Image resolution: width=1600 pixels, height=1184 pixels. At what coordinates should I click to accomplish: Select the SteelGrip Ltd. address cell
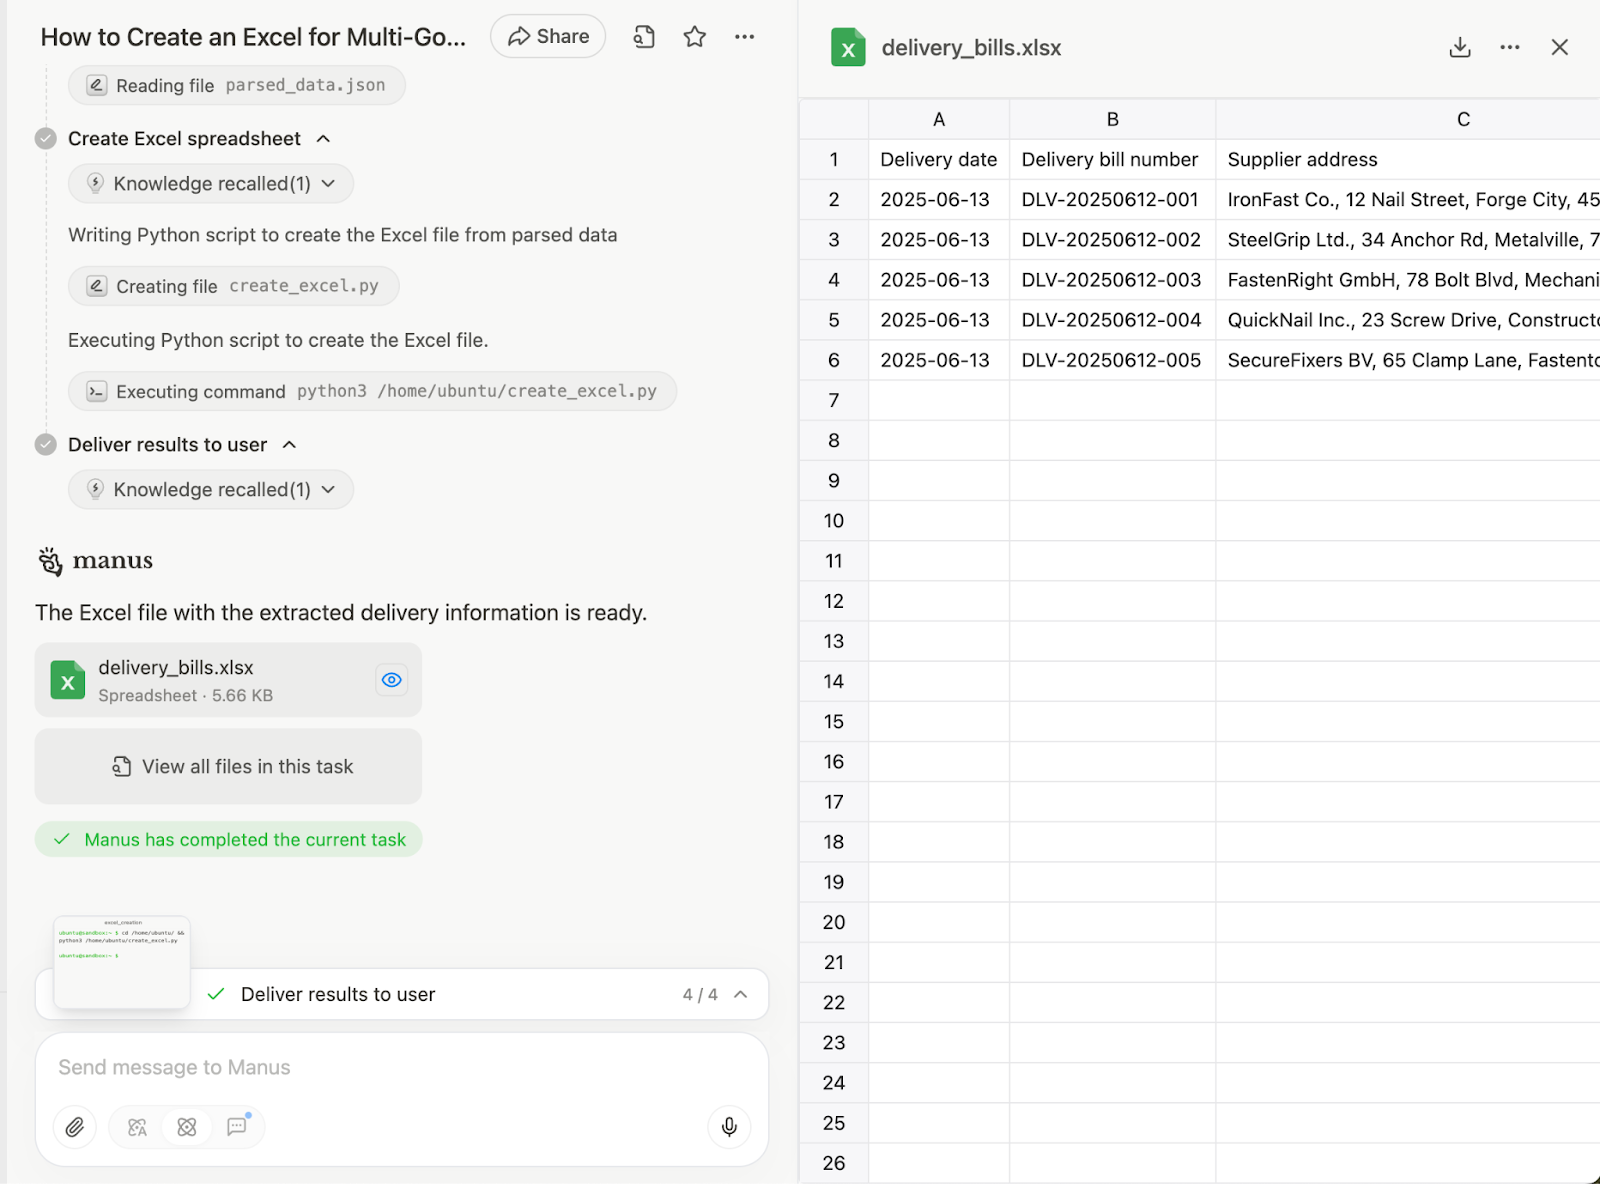point(1408,240)
